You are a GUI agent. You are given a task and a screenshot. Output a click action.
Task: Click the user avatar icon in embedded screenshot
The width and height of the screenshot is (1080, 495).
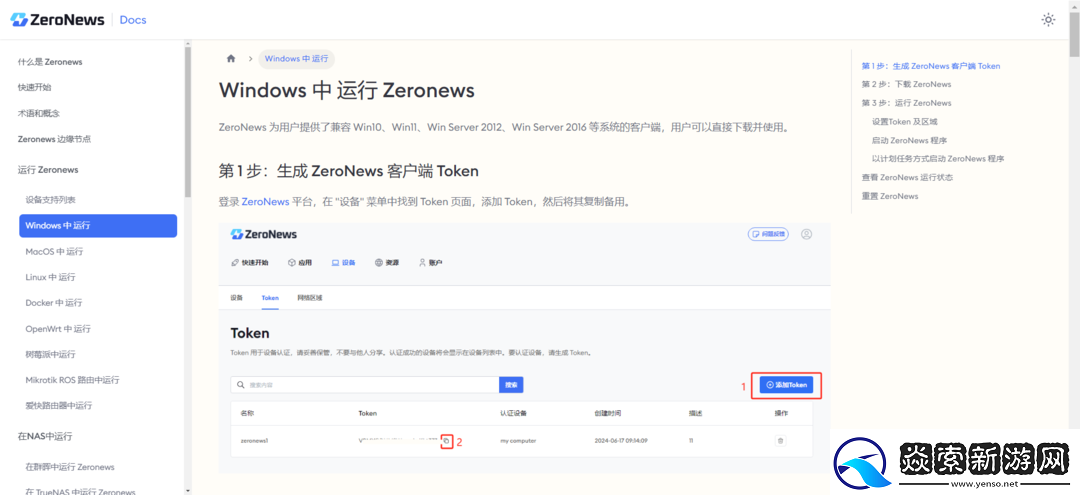(806, 234)
